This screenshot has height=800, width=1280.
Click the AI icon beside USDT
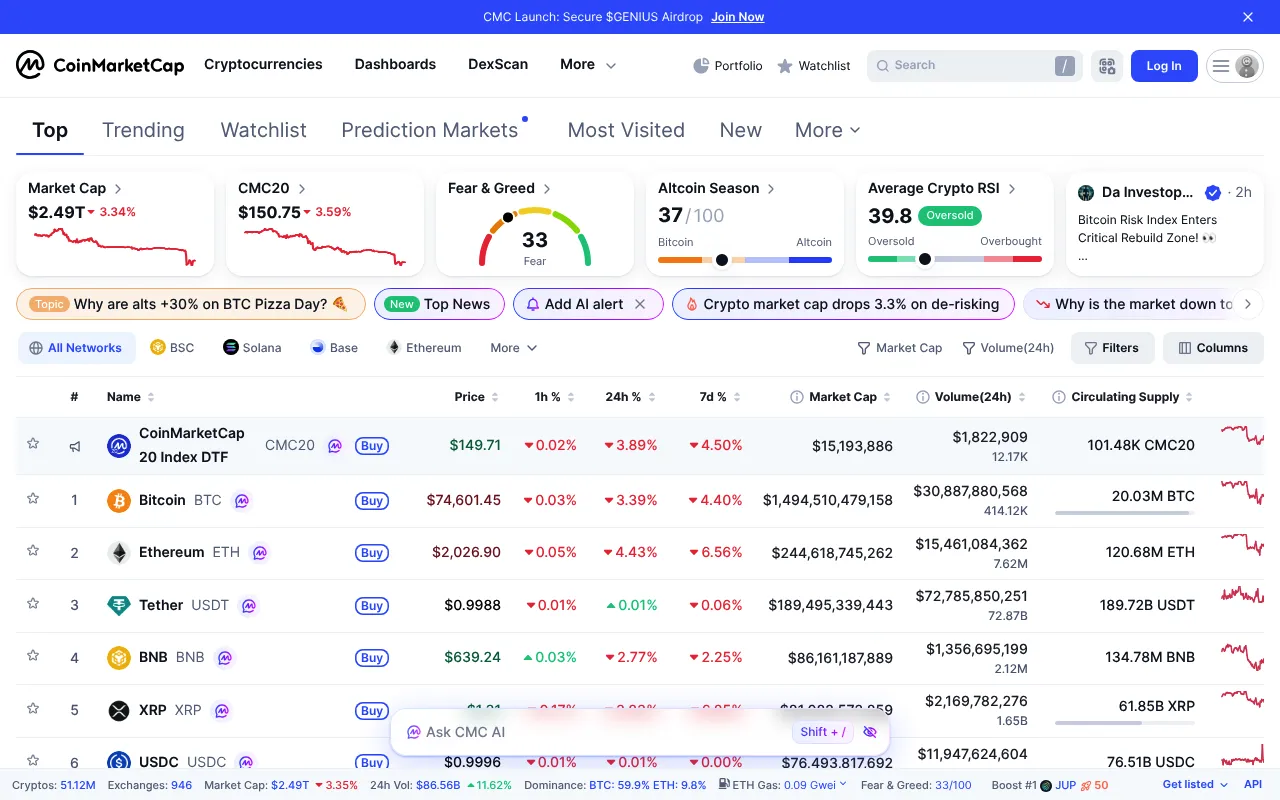pyautogui.click(x=249, y=605)
